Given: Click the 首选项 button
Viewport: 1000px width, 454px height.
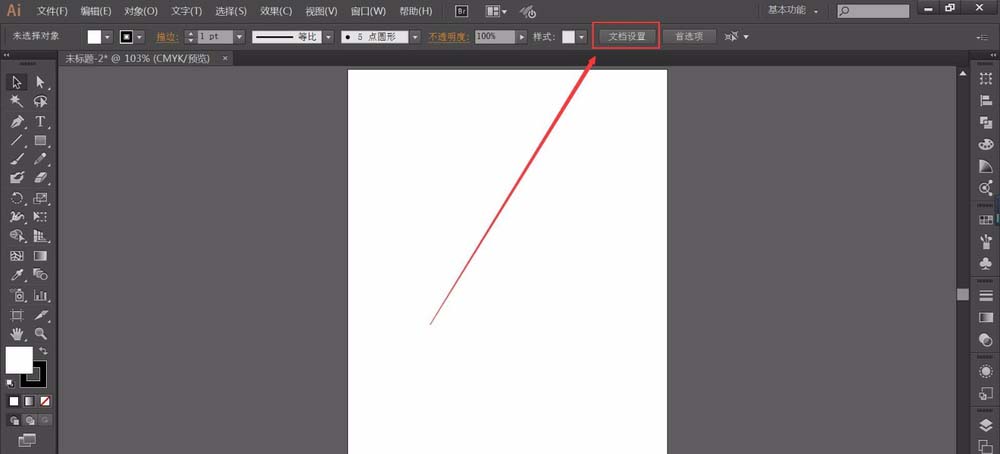Looking at the screenshot, I should [689, 36].
